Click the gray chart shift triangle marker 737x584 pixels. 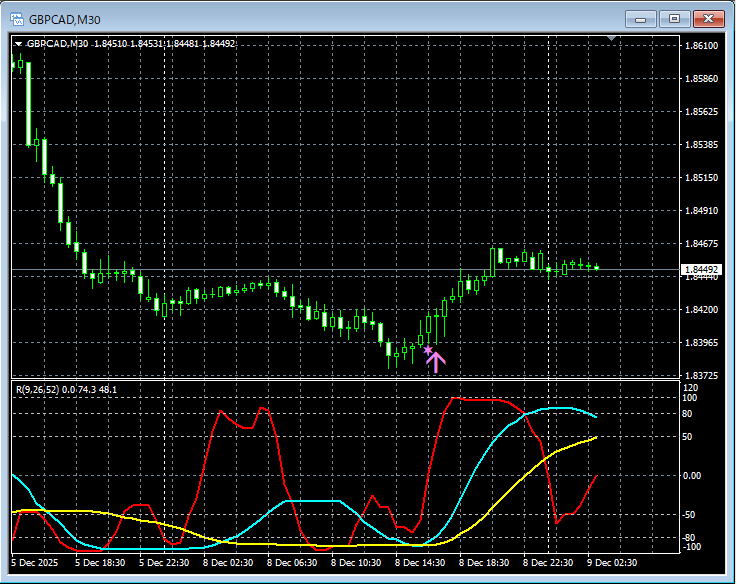pos(613,39)
